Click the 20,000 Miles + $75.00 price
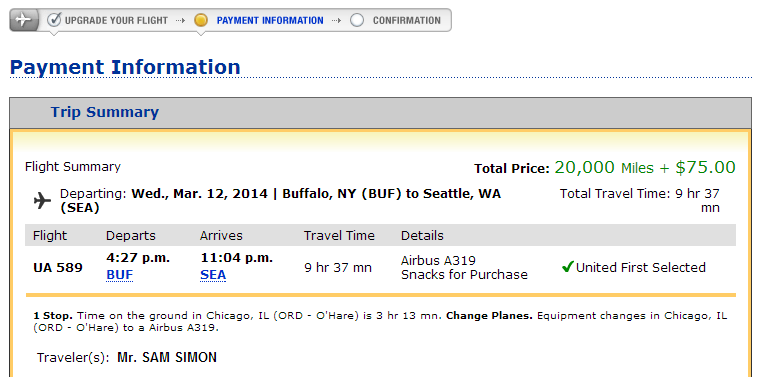 coord(645,168)
